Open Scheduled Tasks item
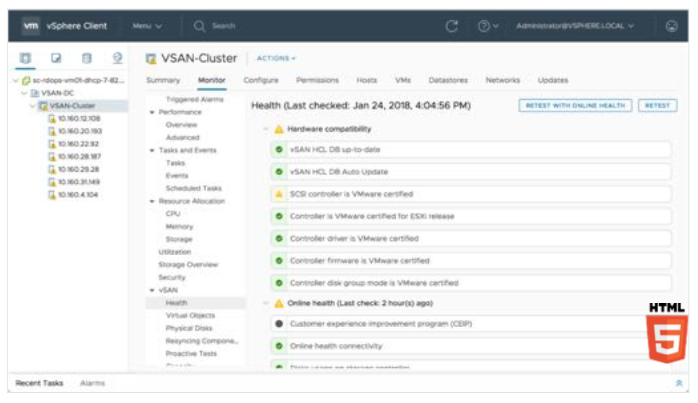The height and width of the screenshot is (403, 698). pos(193,188)
